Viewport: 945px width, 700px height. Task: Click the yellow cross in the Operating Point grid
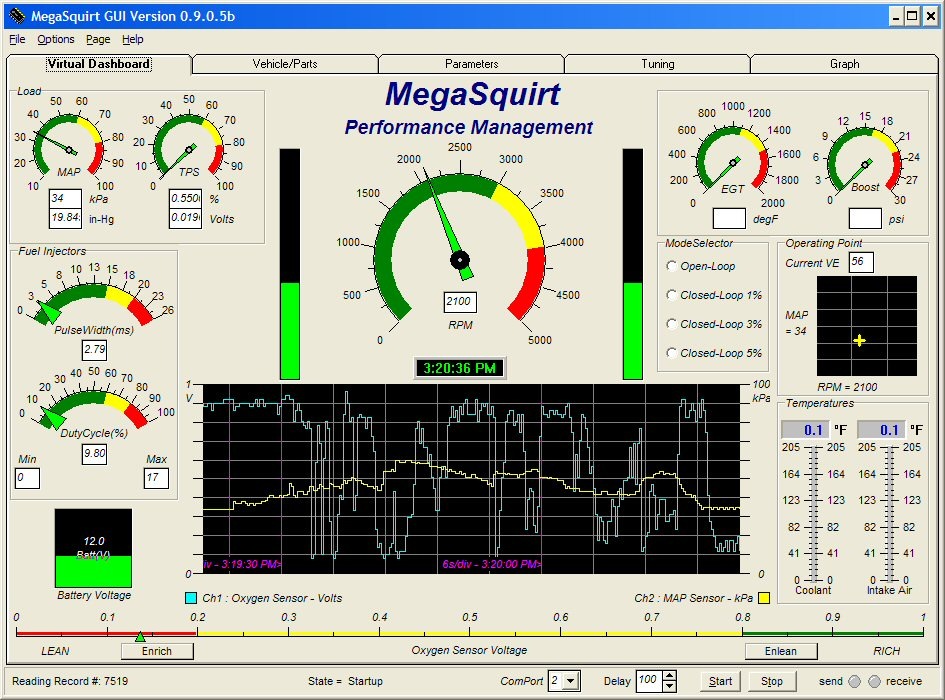coord(859,341)
